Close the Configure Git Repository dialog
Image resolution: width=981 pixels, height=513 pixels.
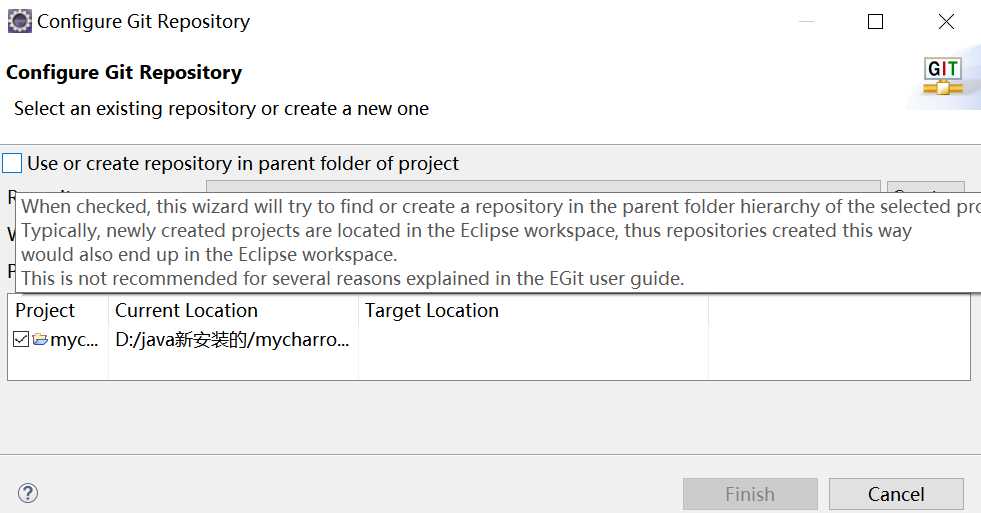tap(946, 22)
